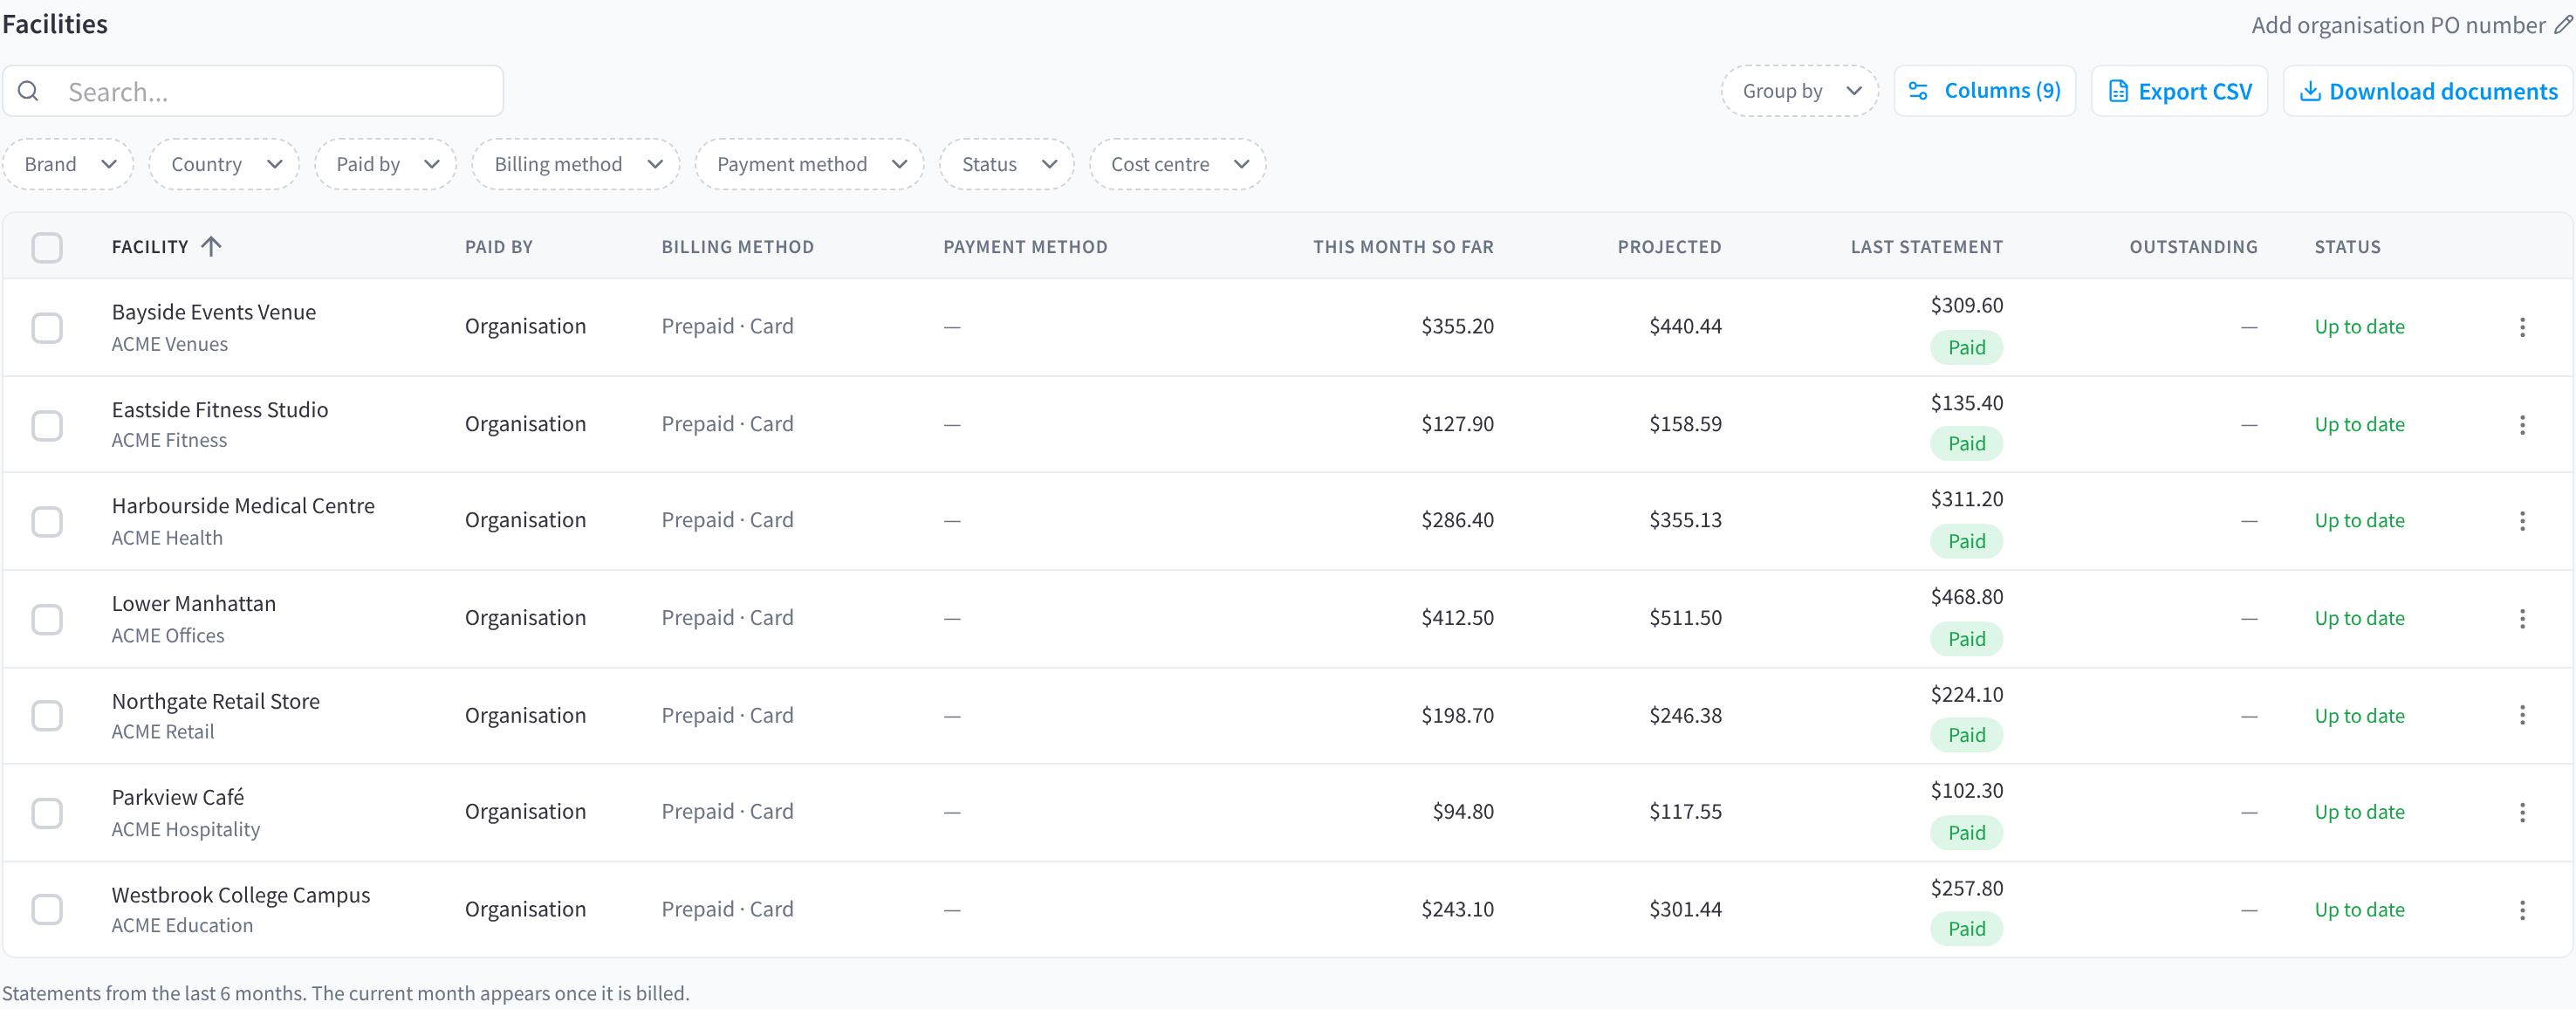Viewport: 2576px width, 1009px height.
Task: Open row menu for Harbourside Medical Centre
Action: click(2522, 521)
